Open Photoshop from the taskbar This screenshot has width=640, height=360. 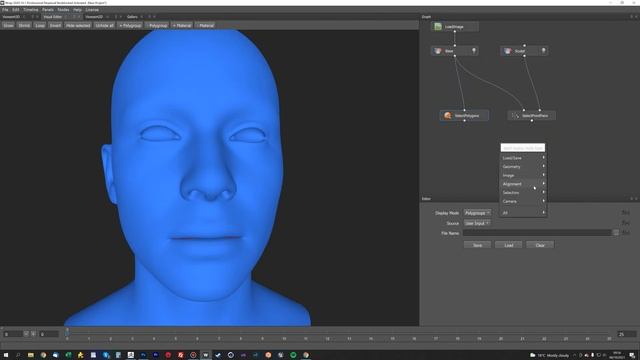click(143, 355)
